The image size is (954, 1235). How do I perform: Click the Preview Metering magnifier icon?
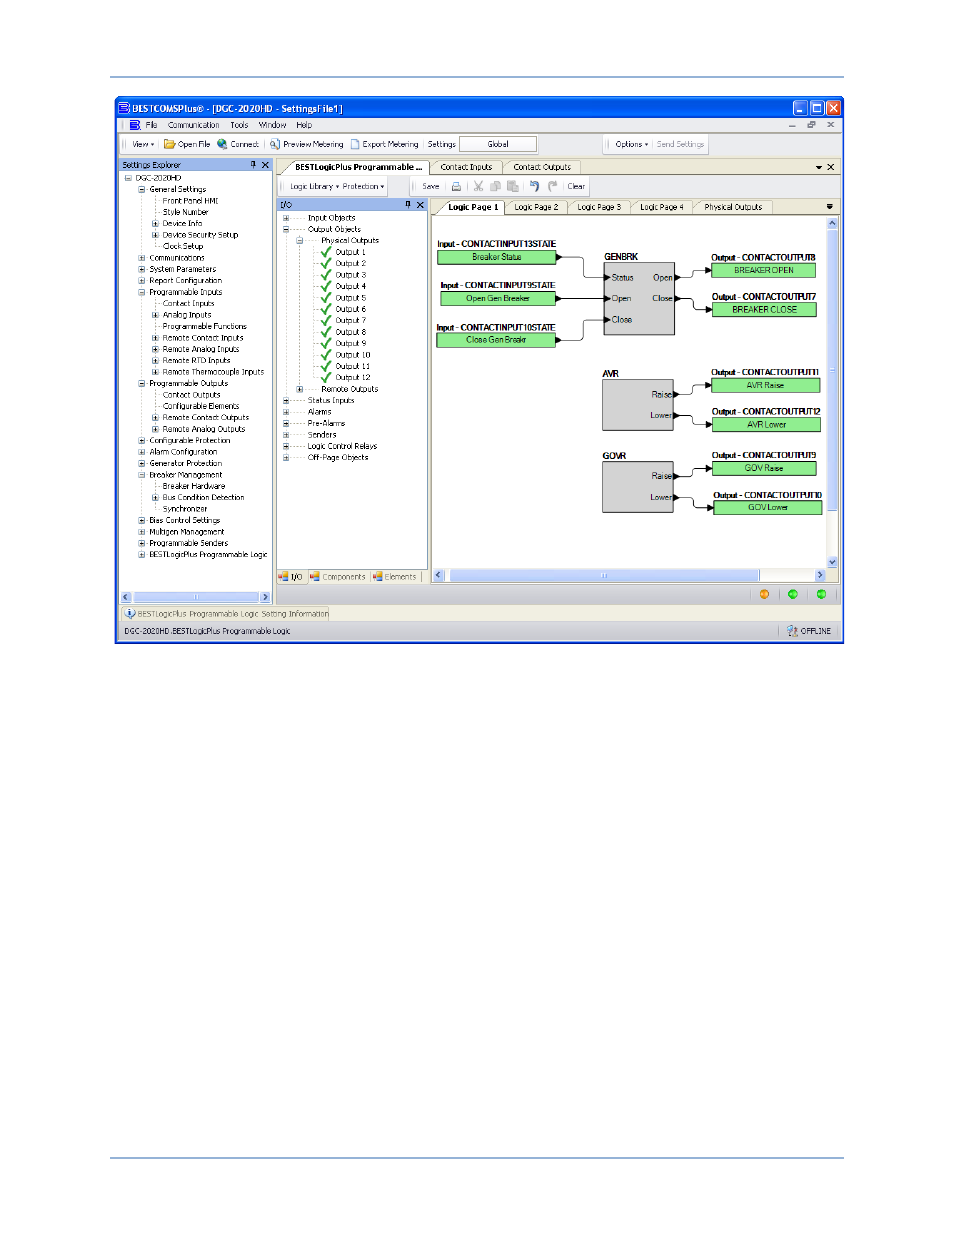click(275, 144)
